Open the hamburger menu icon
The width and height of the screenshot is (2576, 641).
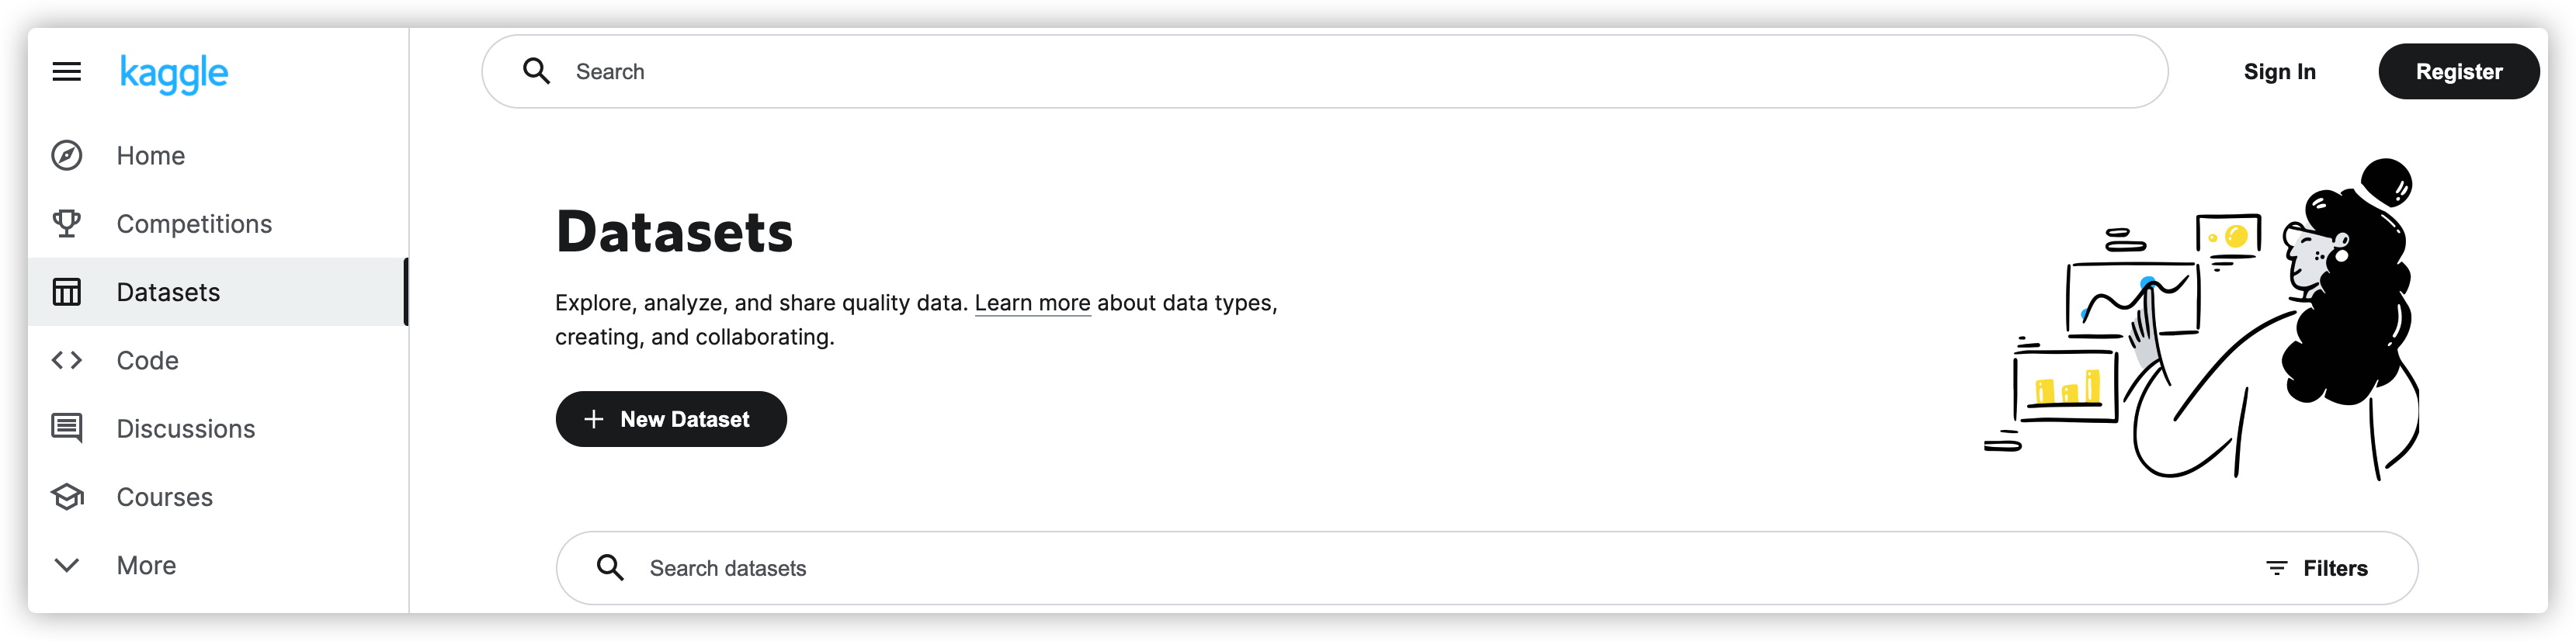tap(67, 72)
